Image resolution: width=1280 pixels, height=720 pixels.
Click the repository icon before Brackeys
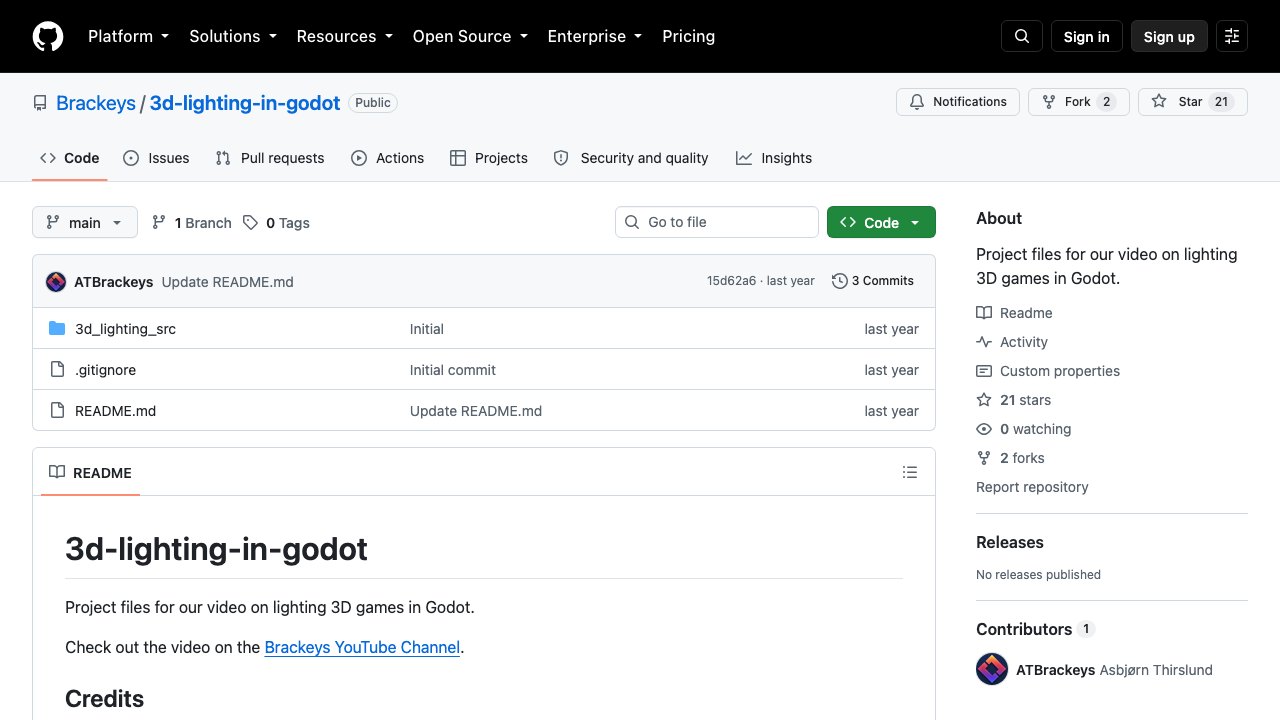pos(40,103)
